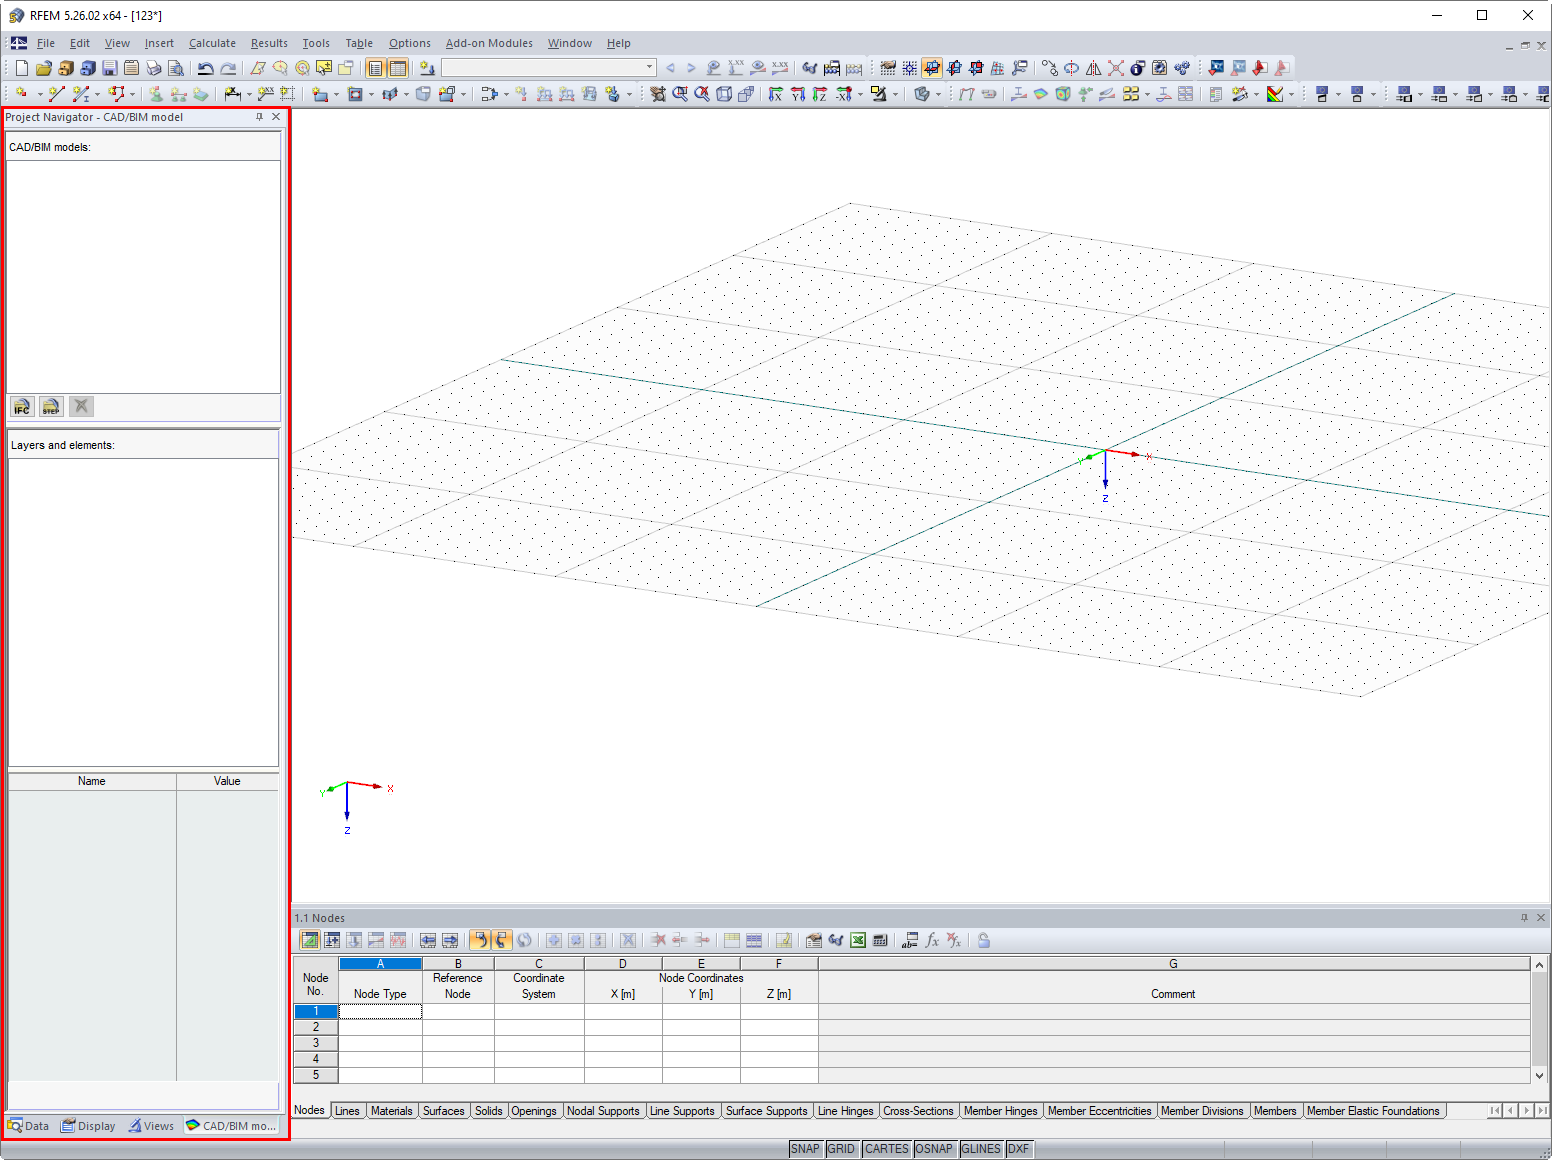Open the calculator in the table toolbar
Screen dimensions: 1552x1160
tap(880, 940)
